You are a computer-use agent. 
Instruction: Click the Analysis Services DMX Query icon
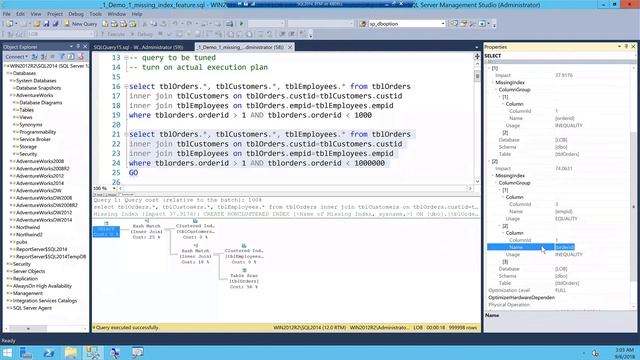pyautogui.click(x=123, y=24)
